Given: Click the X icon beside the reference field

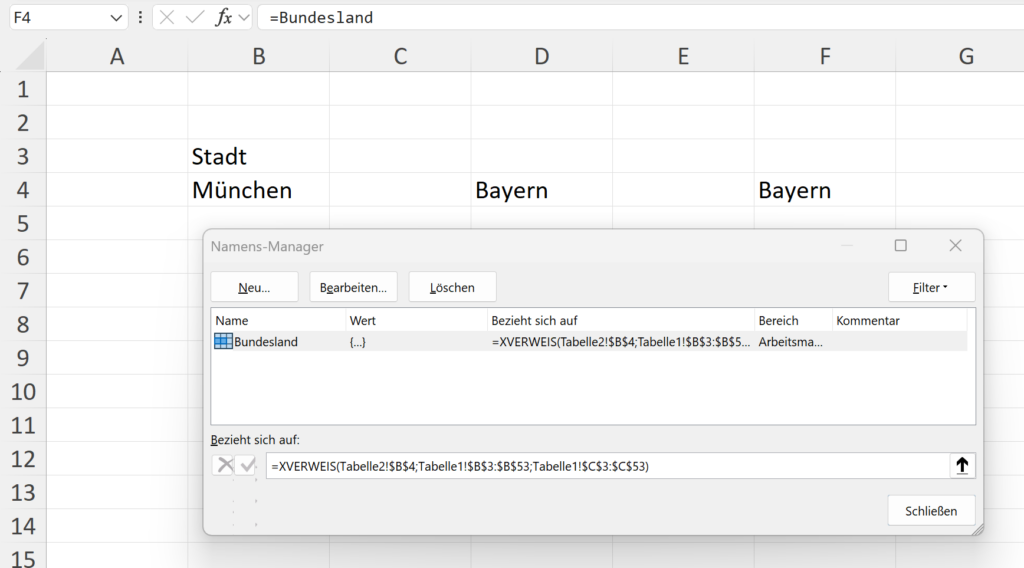Looking at the screenshot, I should coord(225,466).
